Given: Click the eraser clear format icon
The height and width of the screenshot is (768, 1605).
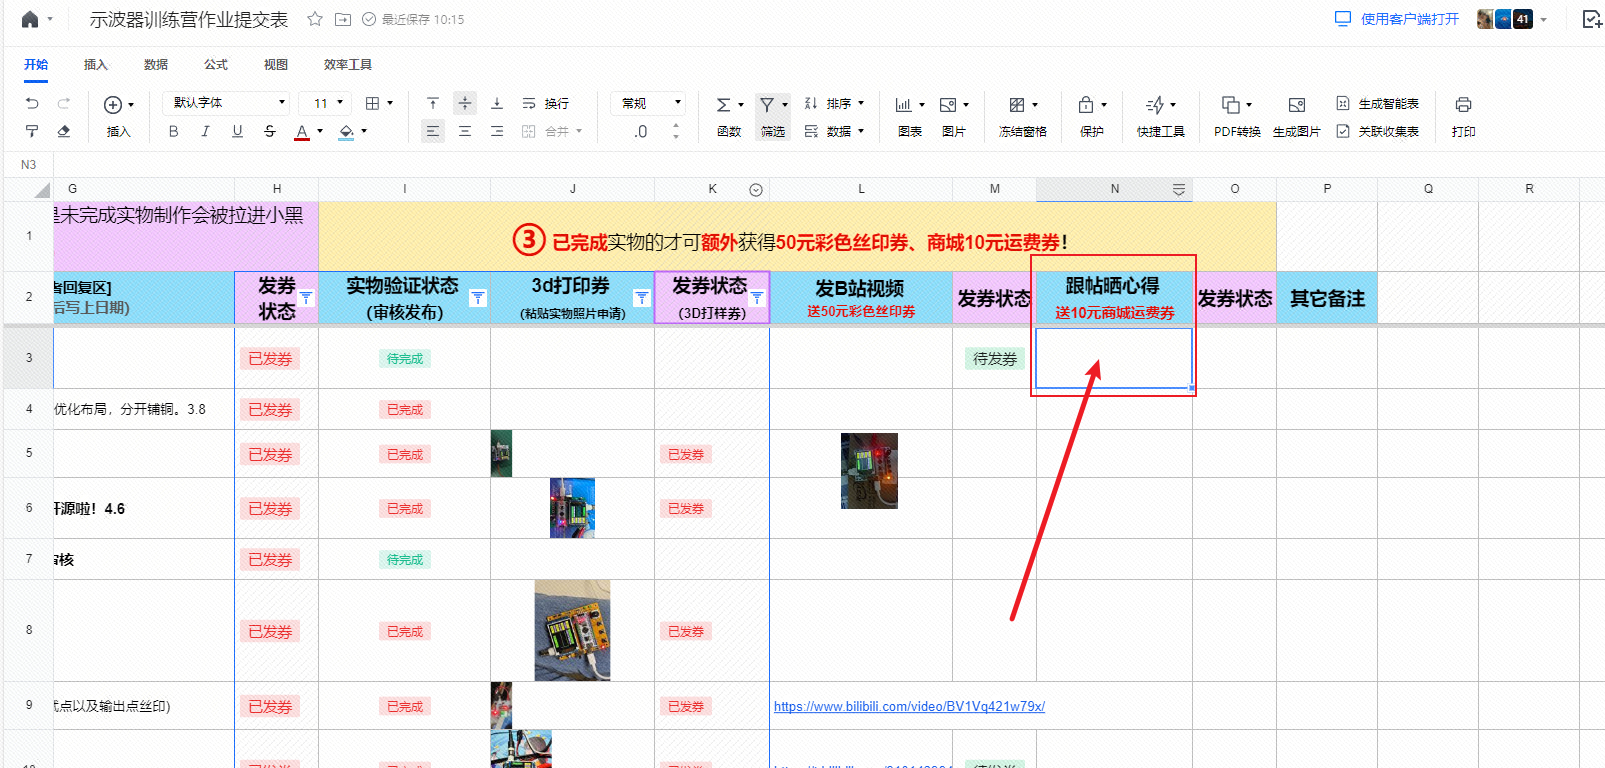Looking at the screenshot, I should click(x=64, y=131).
